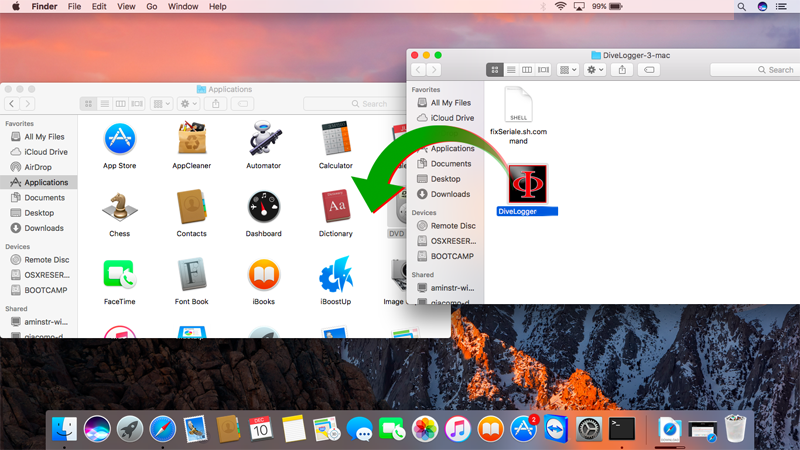The width and height of the screenshot is (800, 450).
Task: Open Notification Center in menu bar
Action: [x=781, y=7]
